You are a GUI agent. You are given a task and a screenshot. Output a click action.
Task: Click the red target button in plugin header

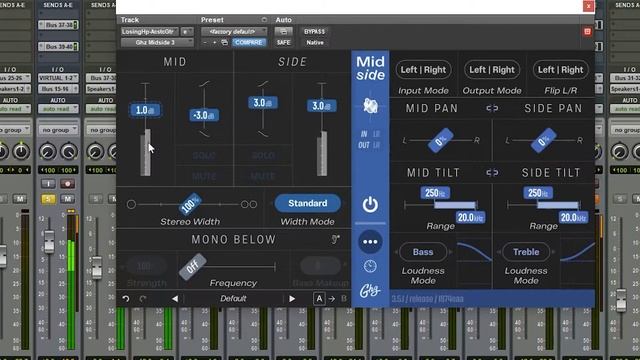587,31
